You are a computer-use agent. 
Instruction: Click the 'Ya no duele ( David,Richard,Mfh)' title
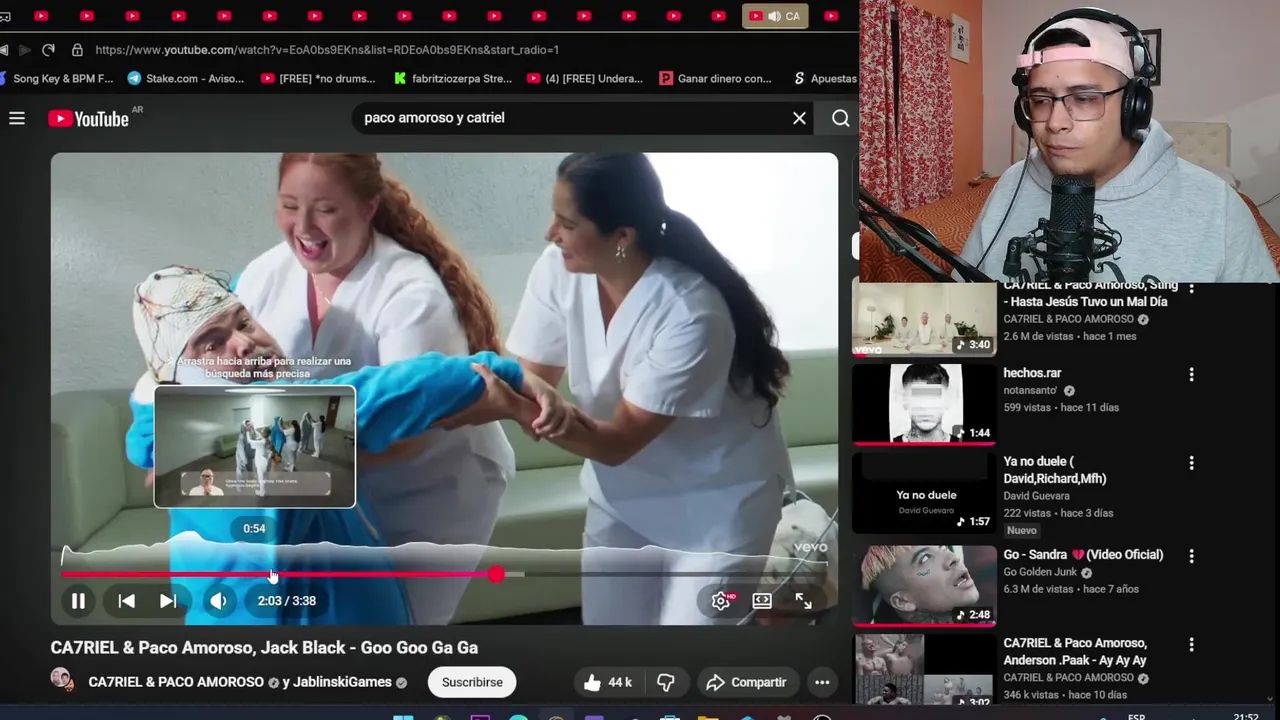pos(1054,470)
